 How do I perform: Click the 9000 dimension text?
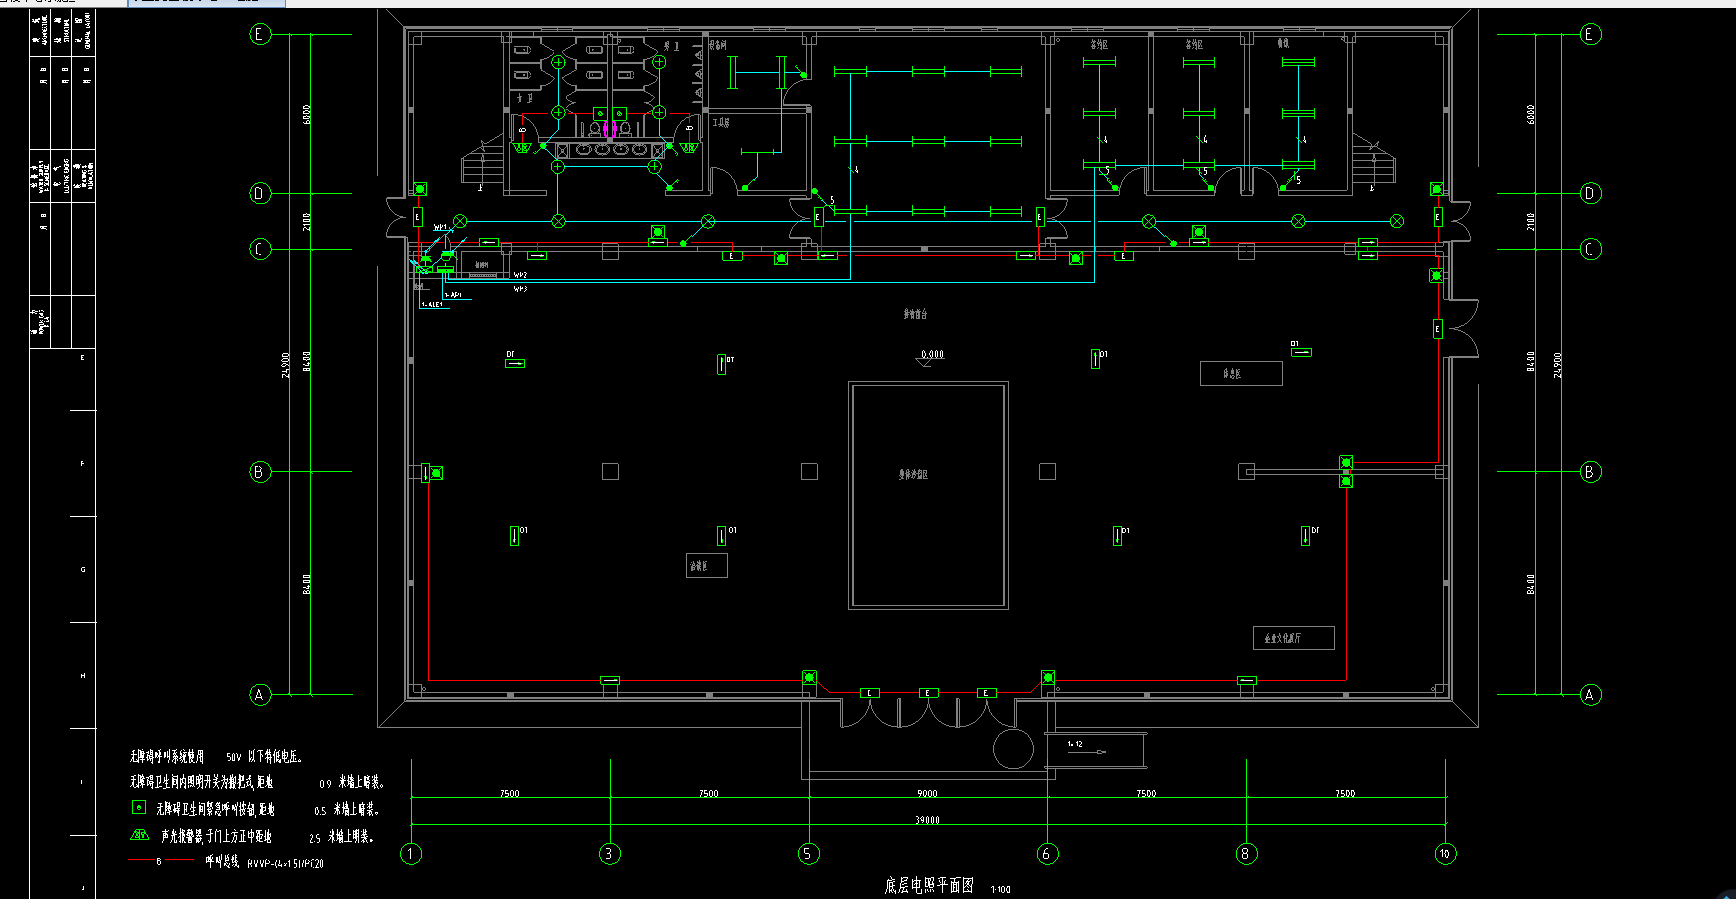point(927,793)
